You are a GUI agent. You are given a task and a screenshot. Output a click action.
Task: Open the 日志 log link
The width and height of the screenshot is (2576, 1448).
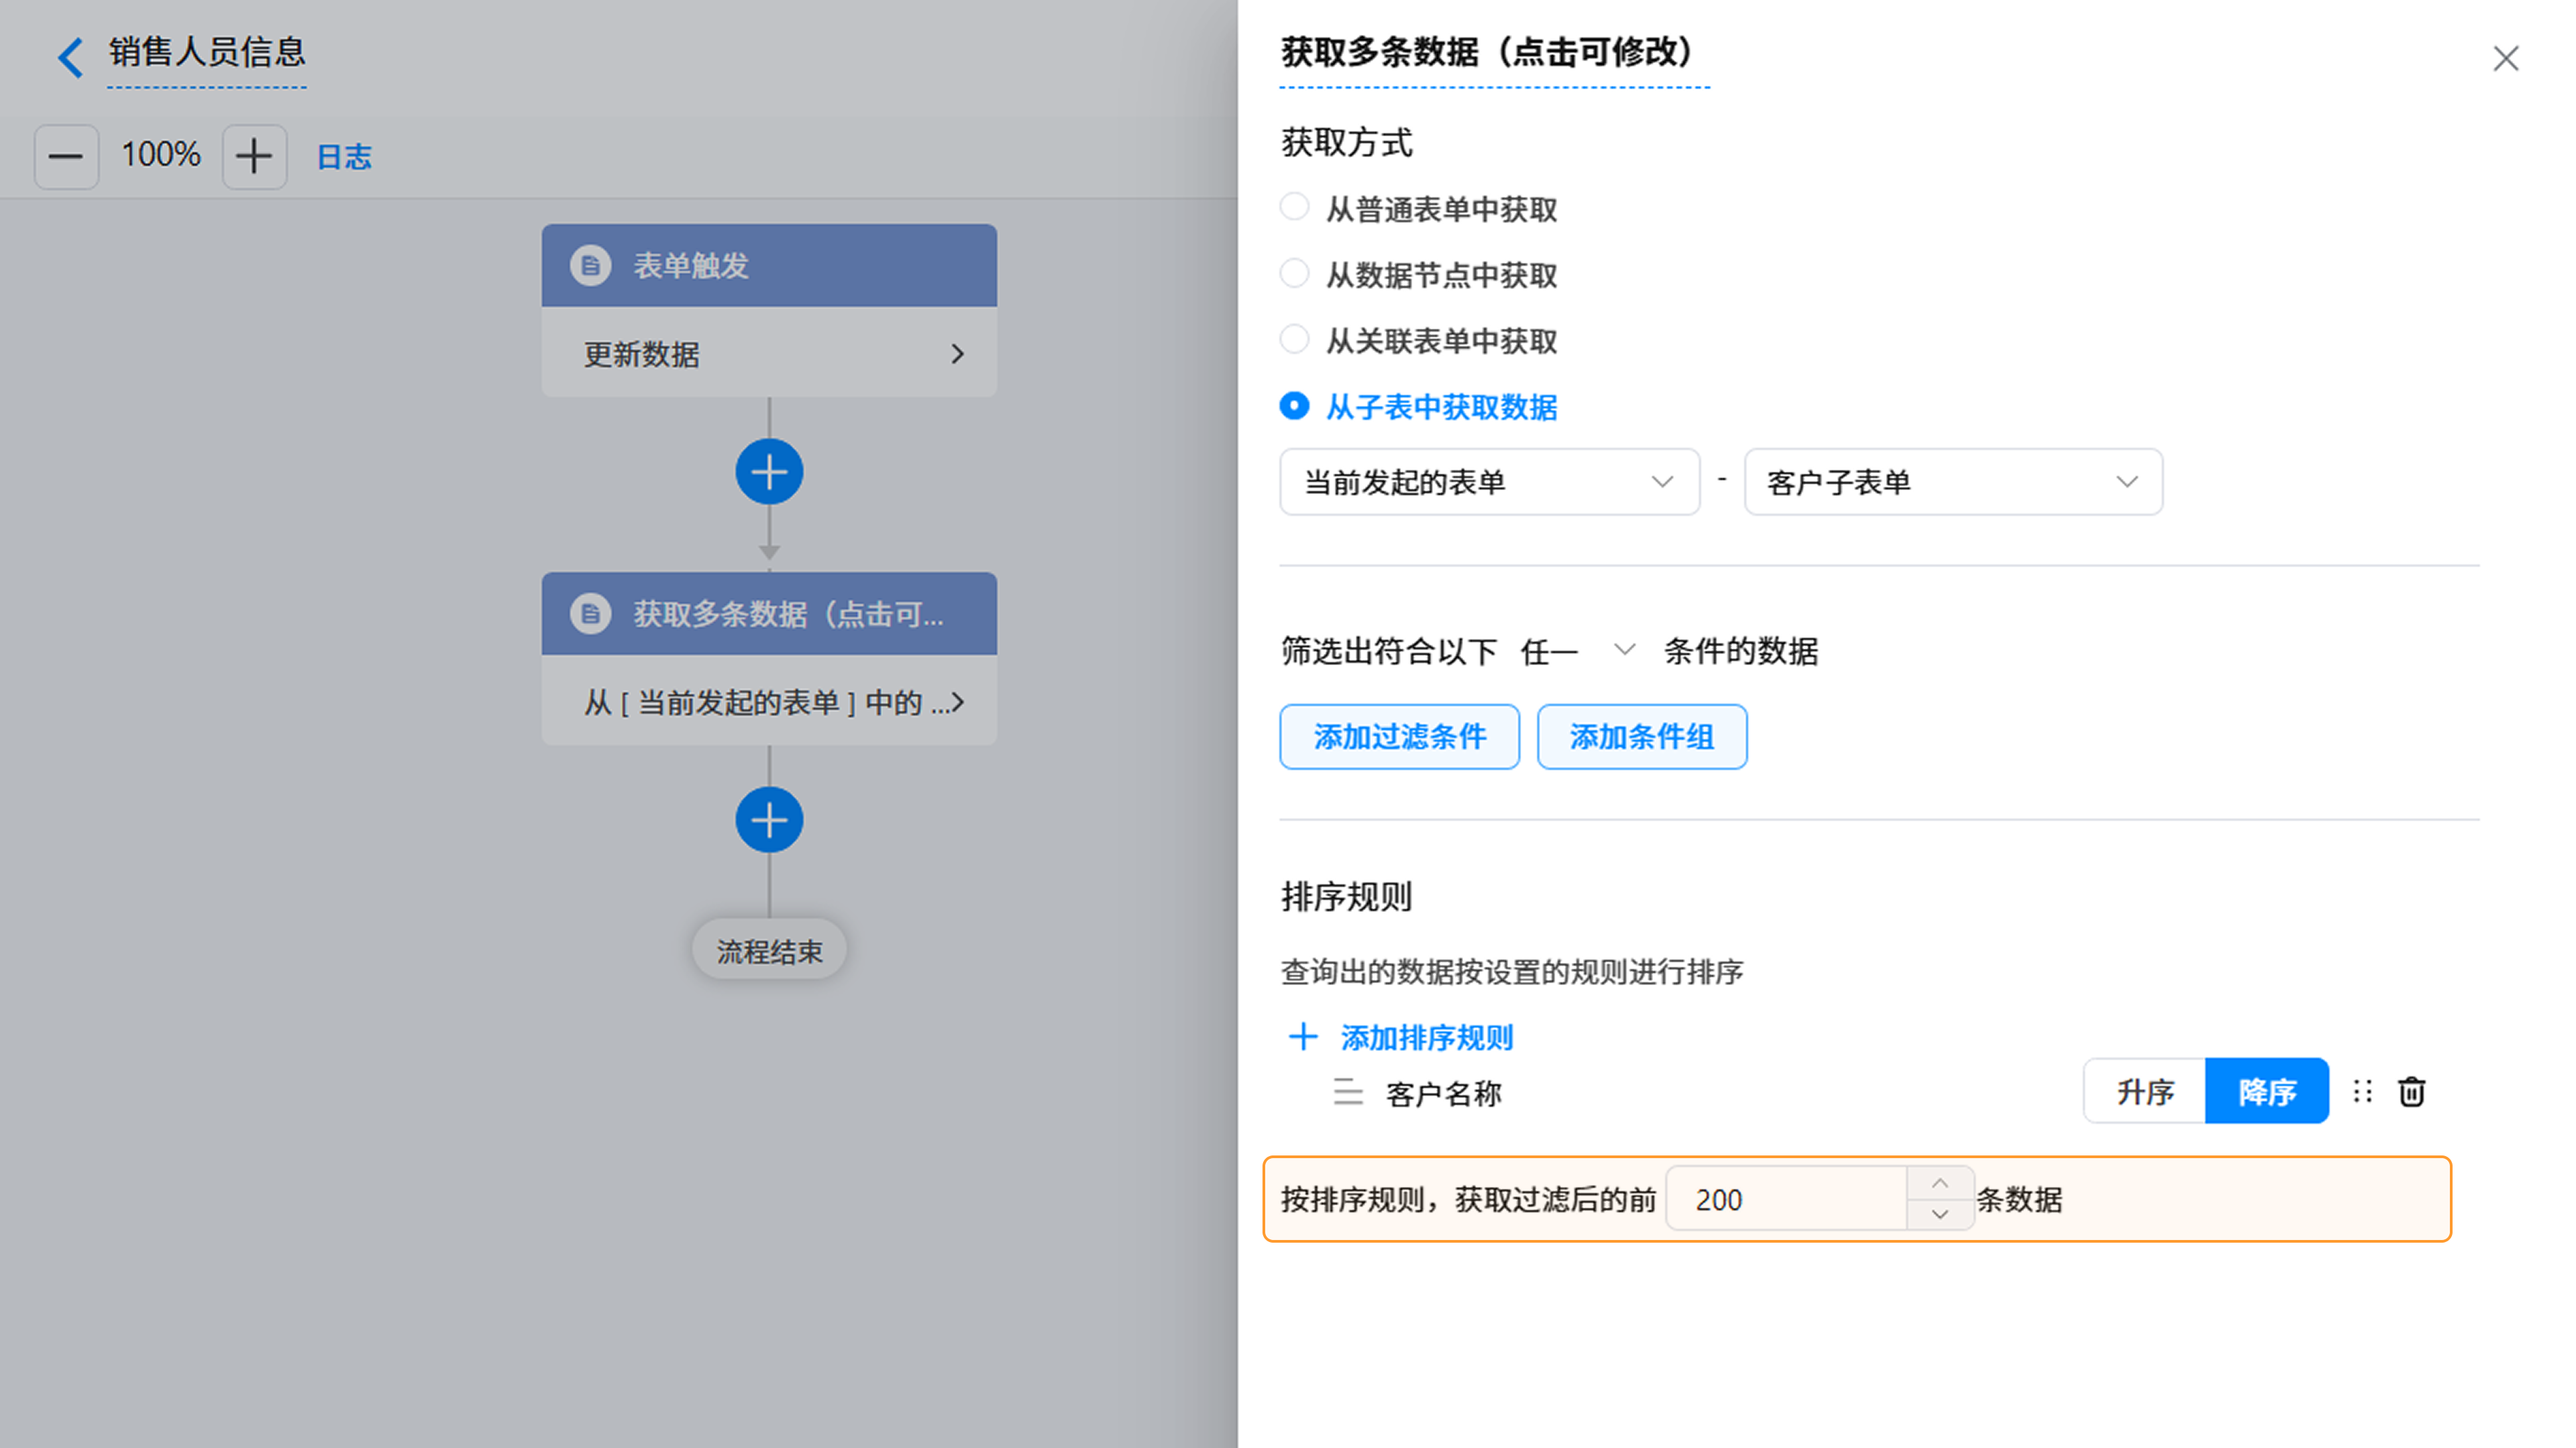click(344, 157)
